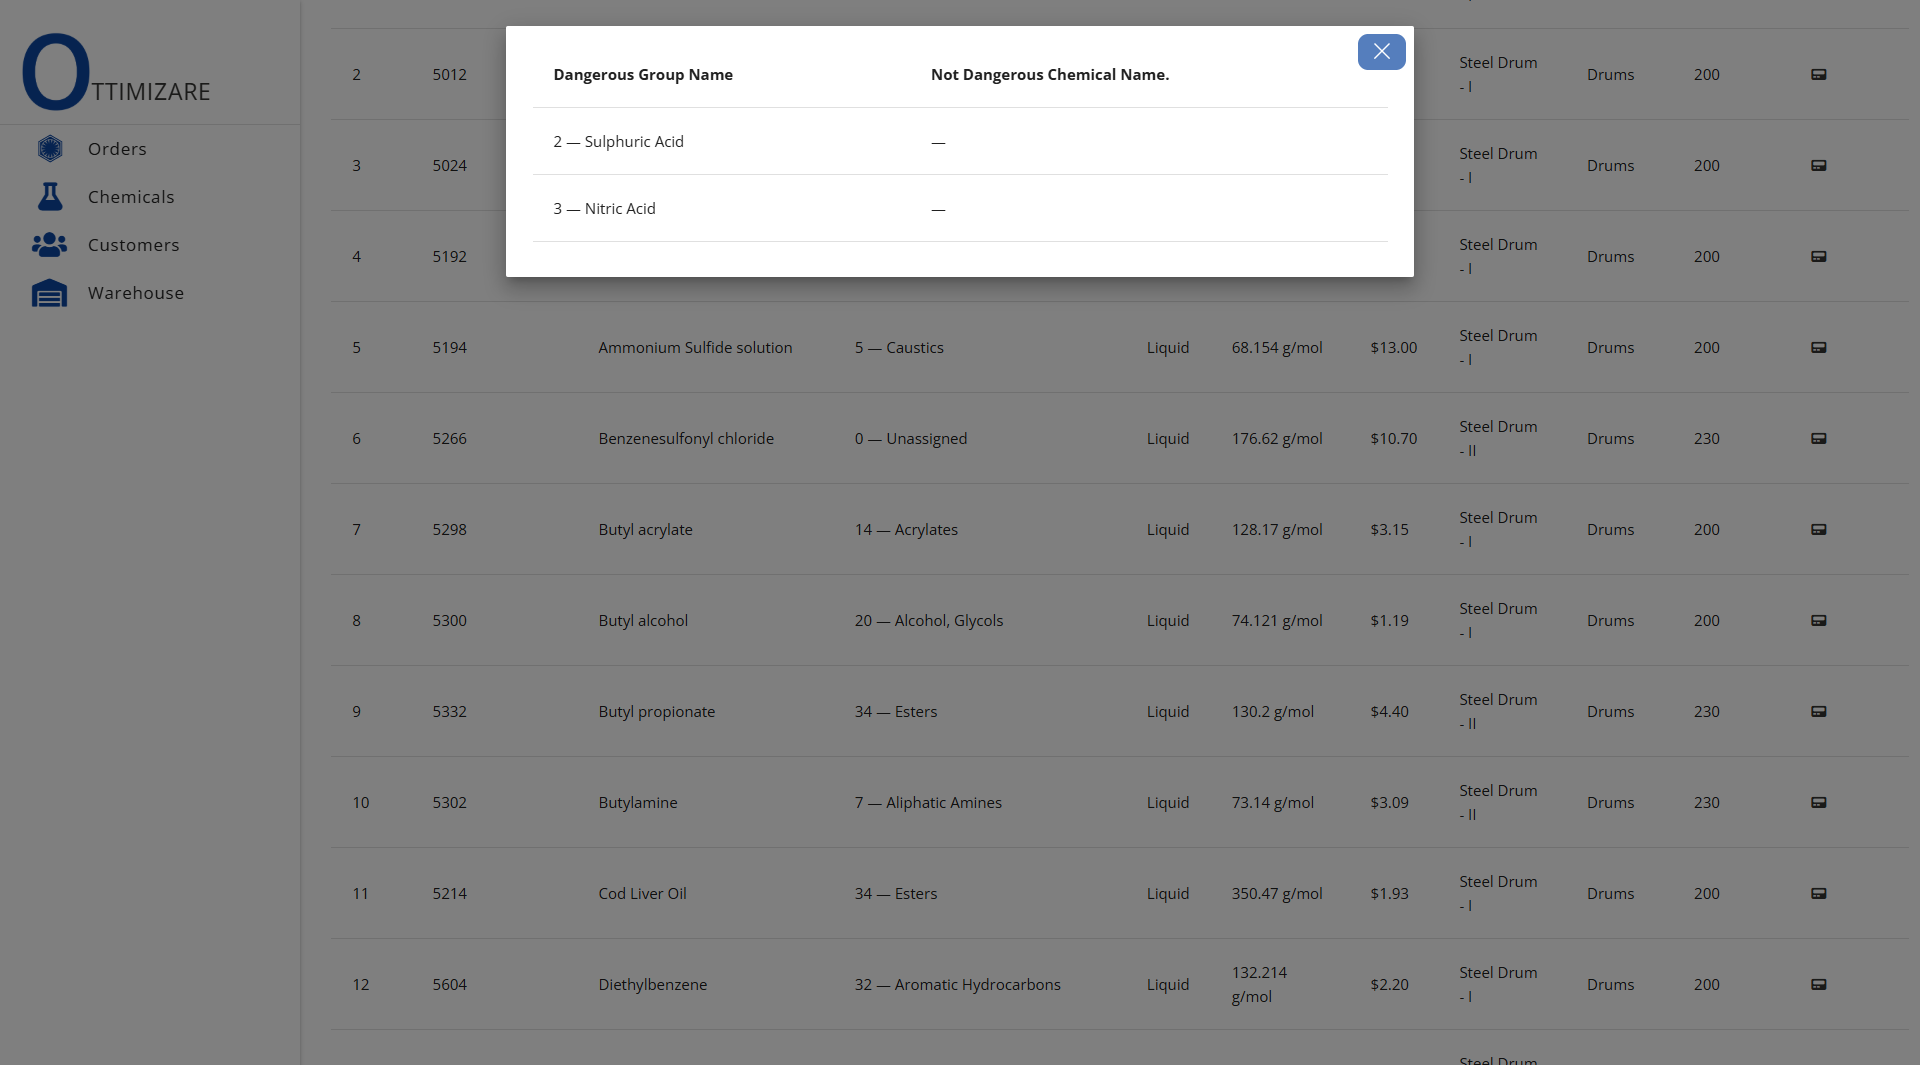Click the Orders icon in sidebar
Screen dimensions: 1920x1065
[x=50, y=149]
